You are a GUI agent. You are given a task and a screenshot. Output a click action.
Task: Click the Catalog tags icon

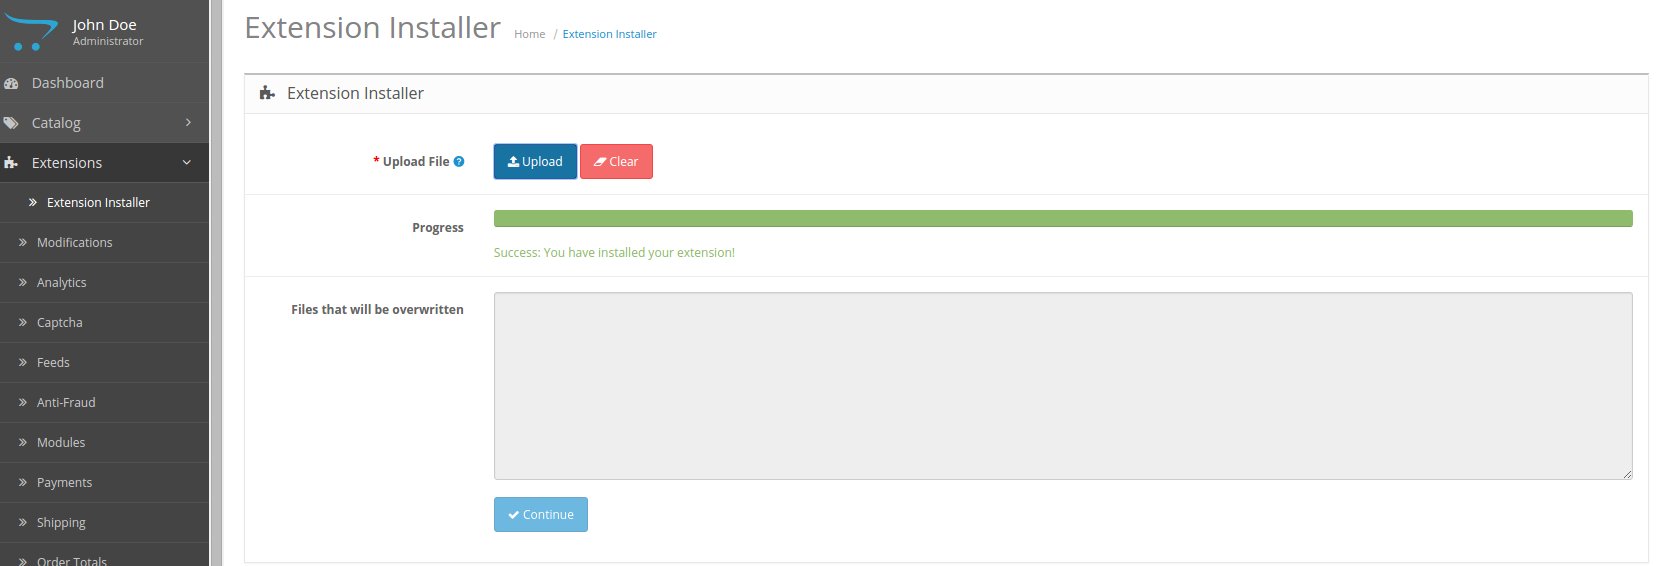point(12,124)
